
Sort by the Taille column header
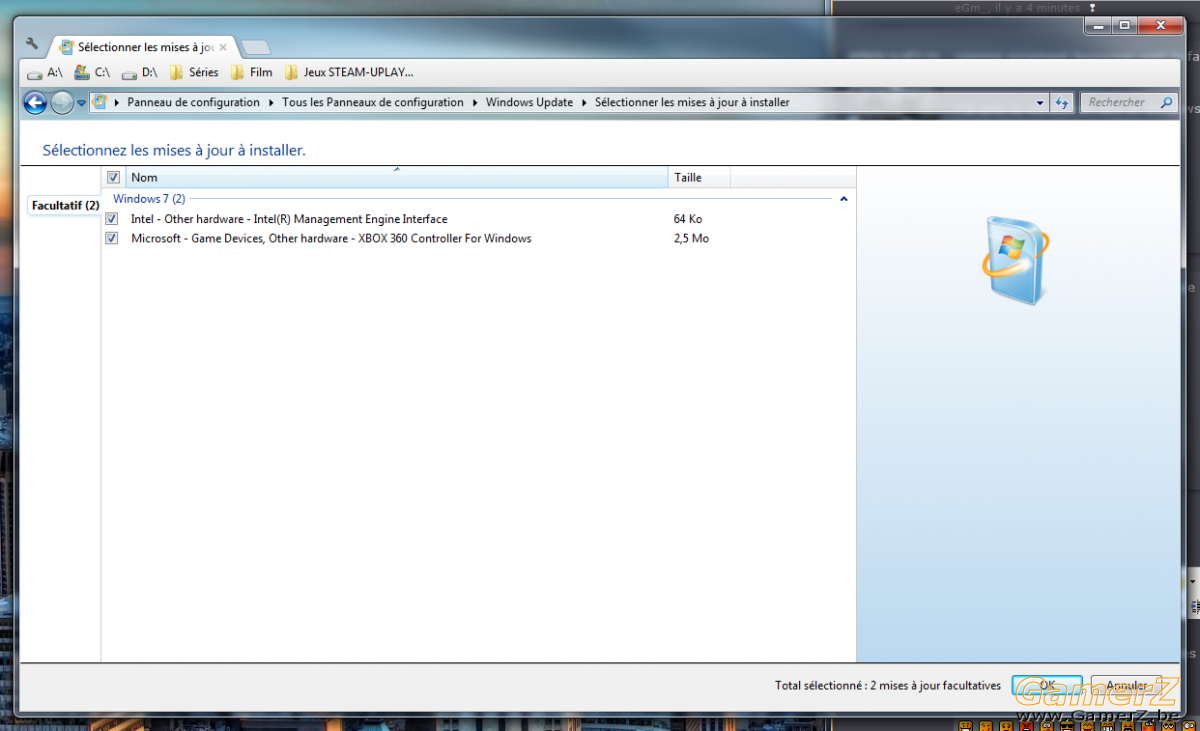700,177
